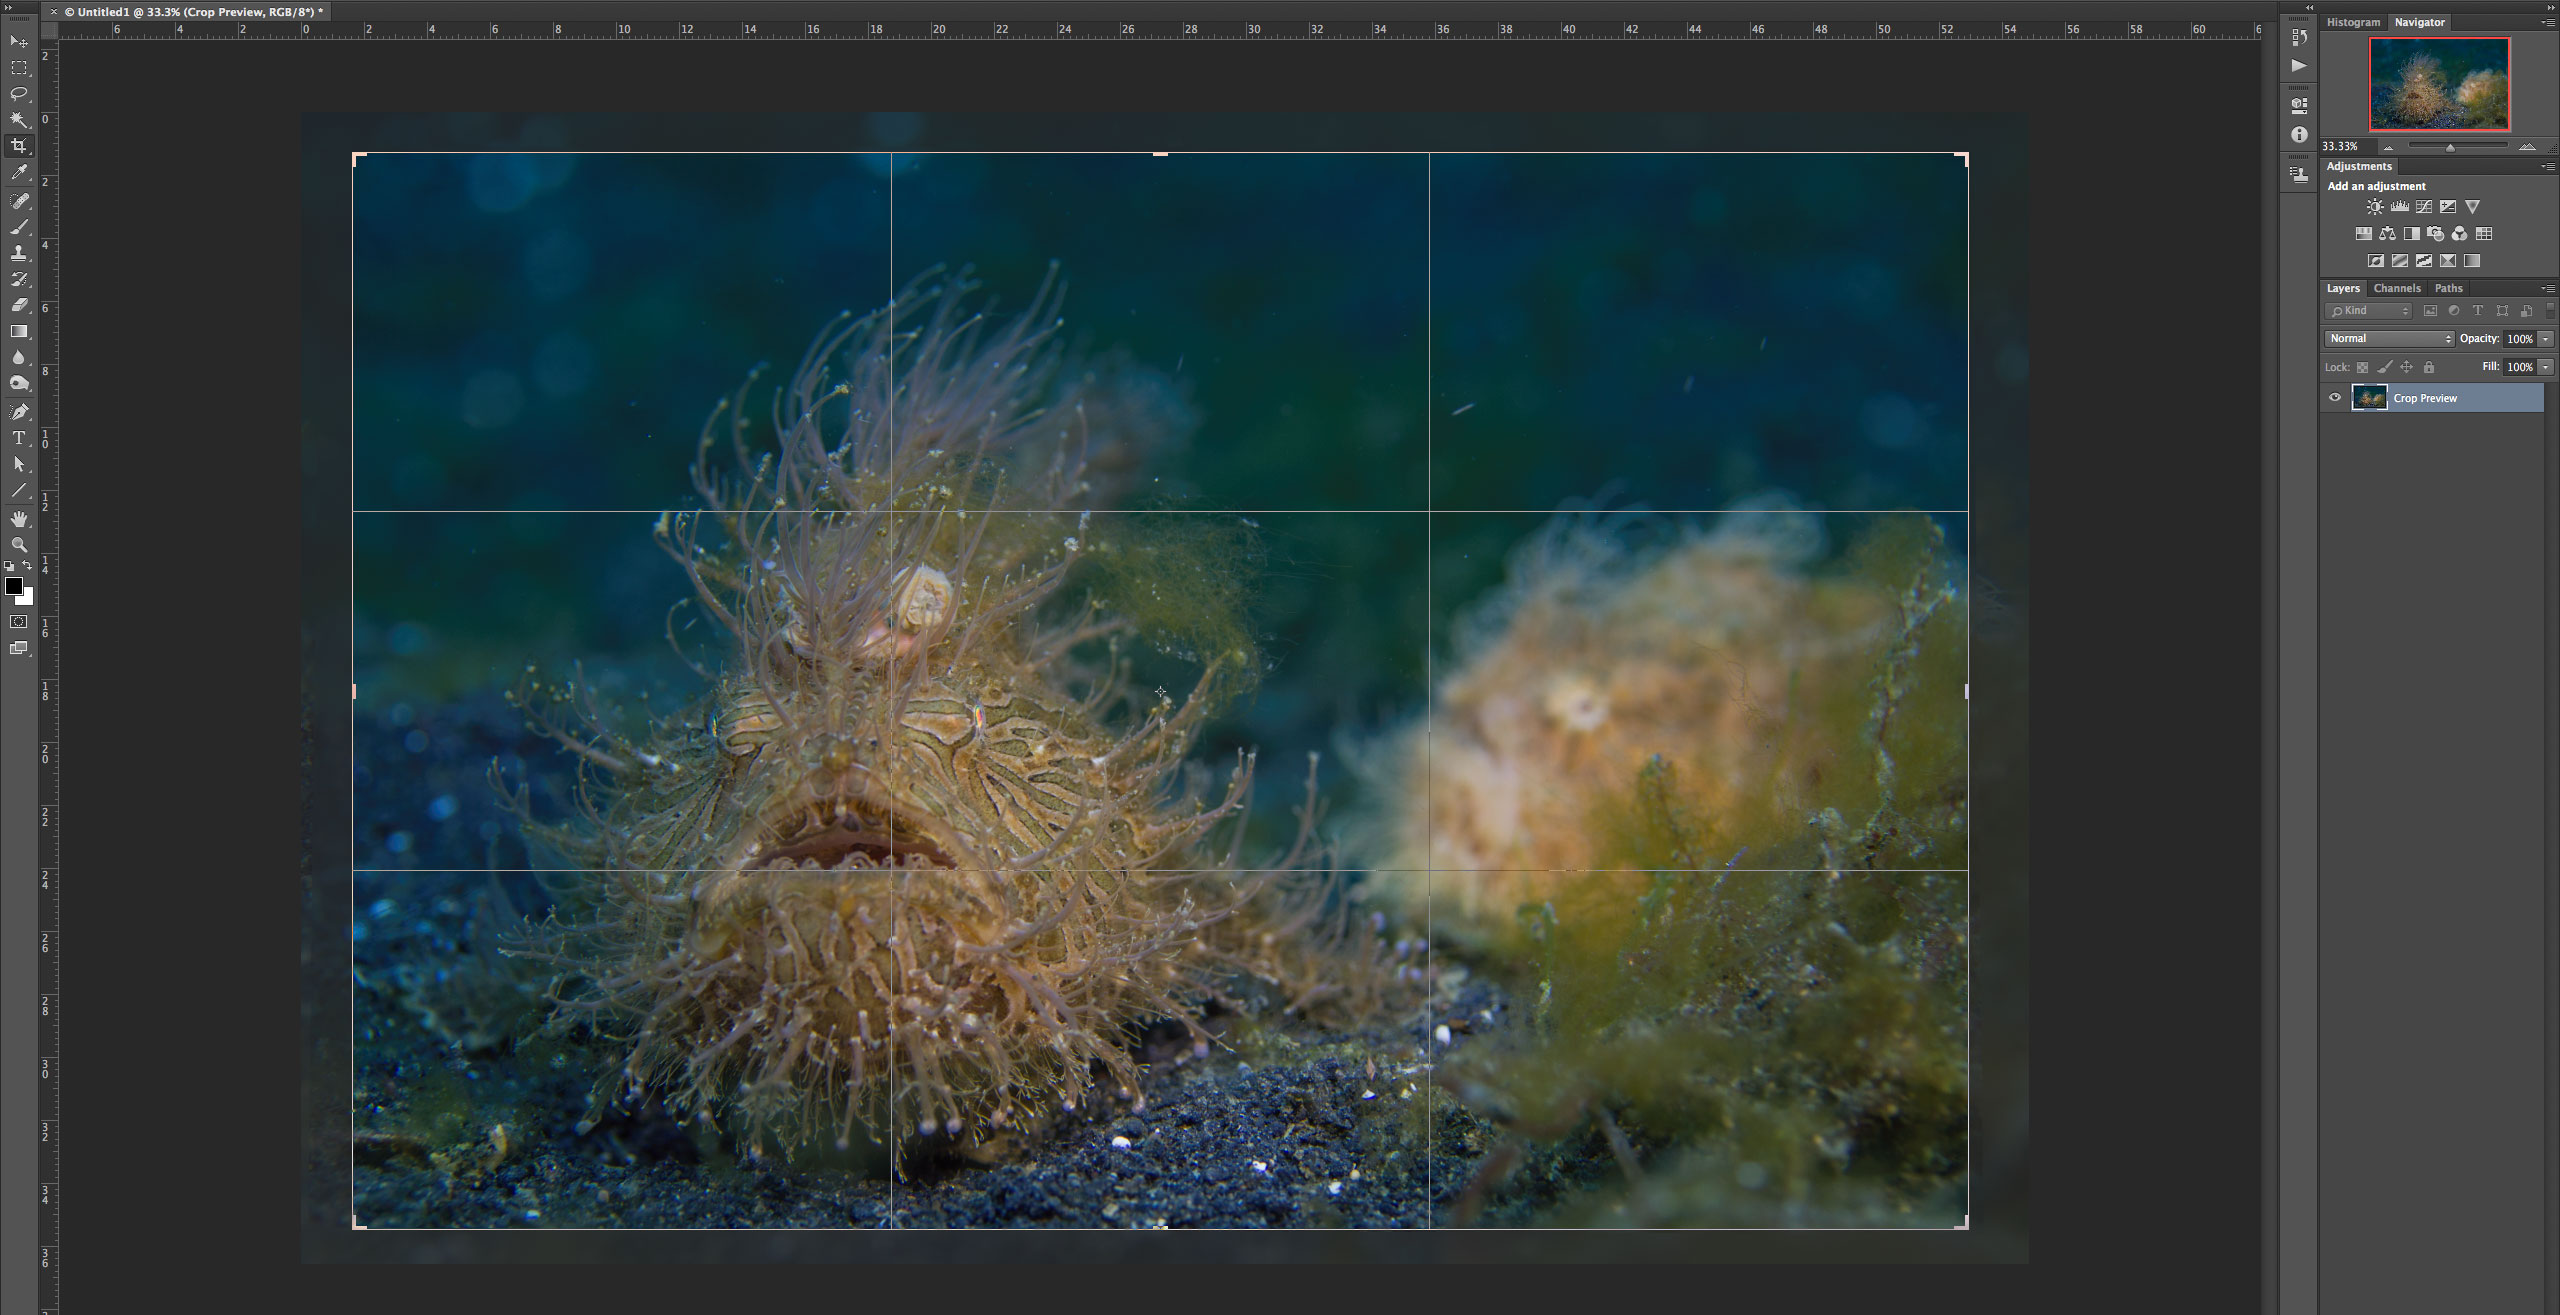
Task: Open the Info panel icon
Action: pos(2299,134)
